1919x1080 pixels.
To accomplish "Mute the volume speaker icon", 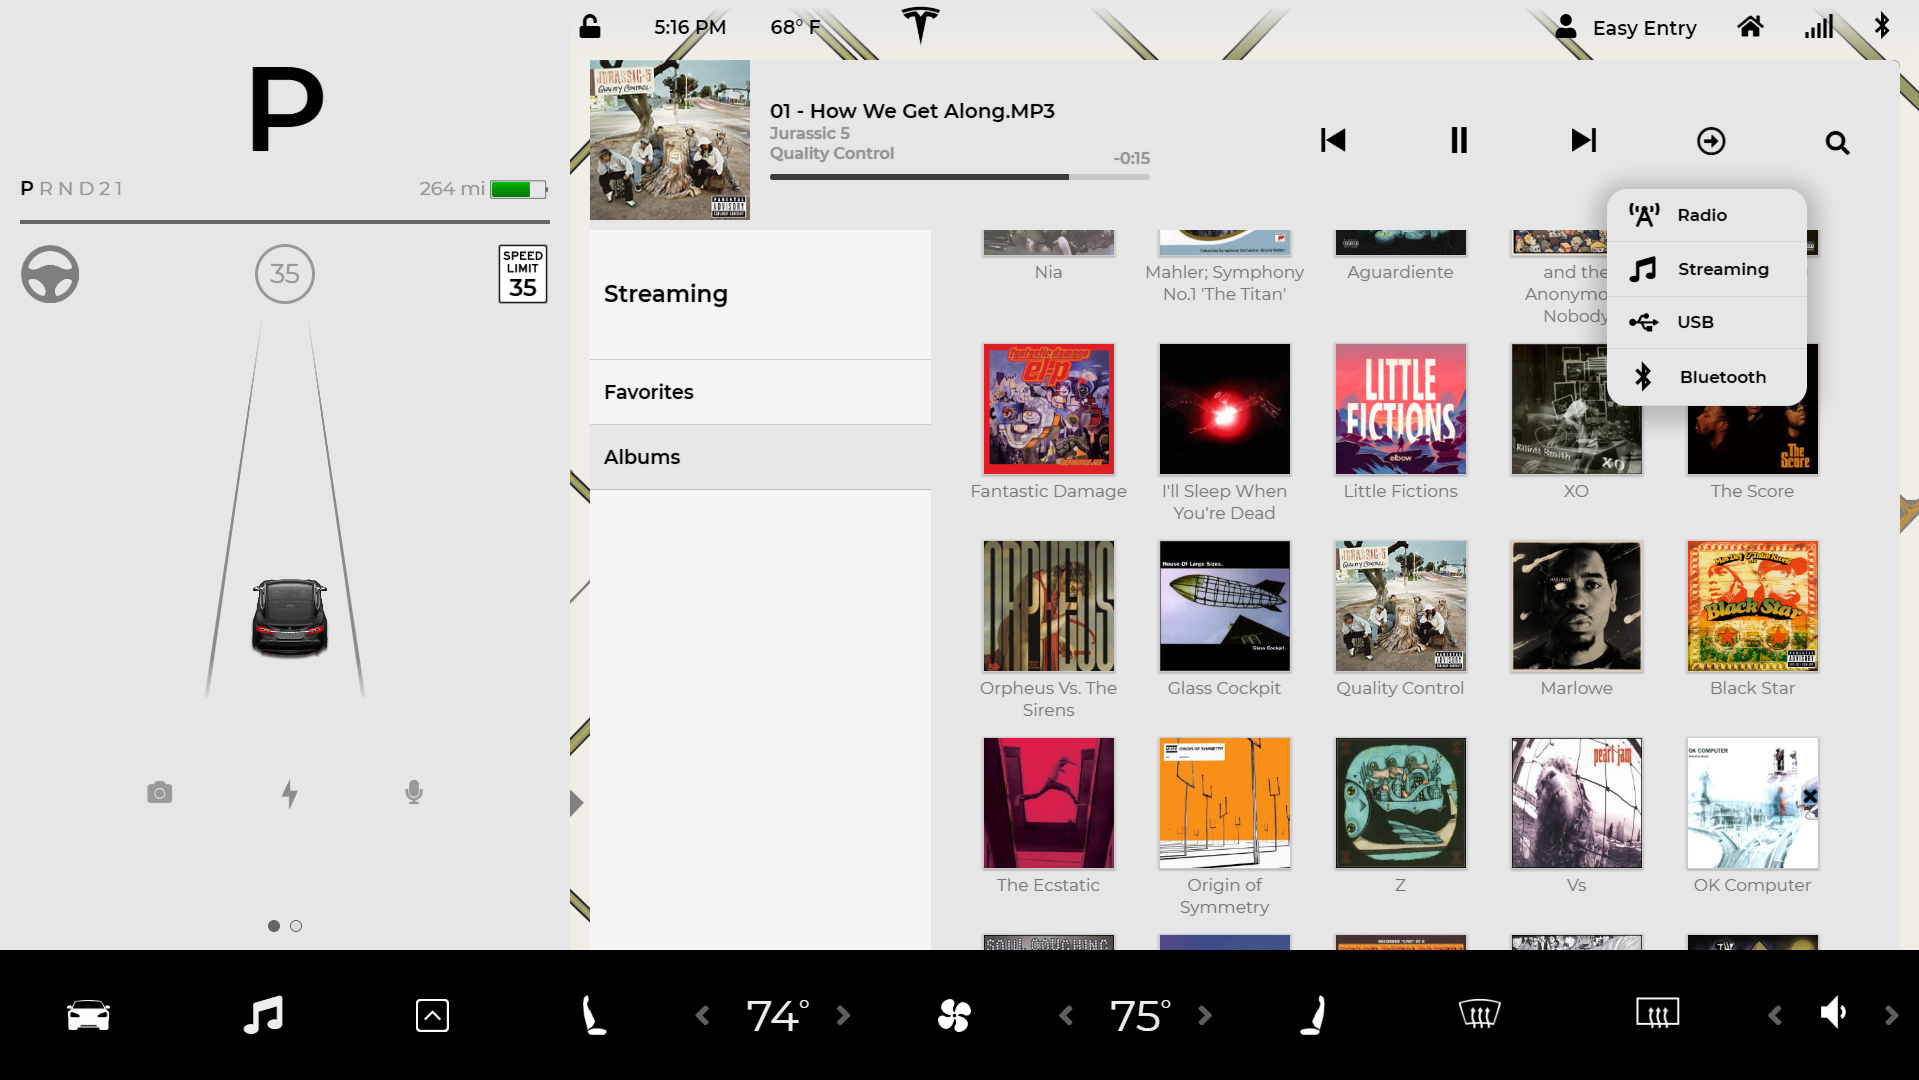I will [1833, 1014].
